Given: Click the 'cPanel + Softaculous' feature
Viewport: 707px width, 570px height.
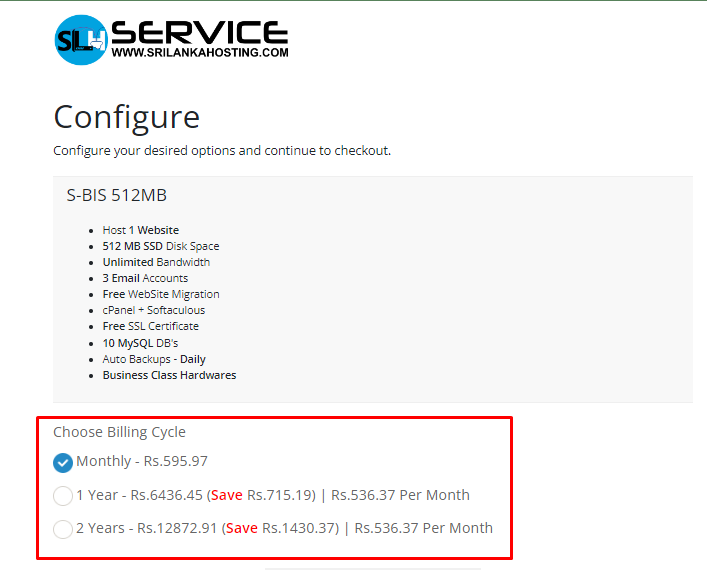Looking at the screenshot, I should (x=153, y=310).
